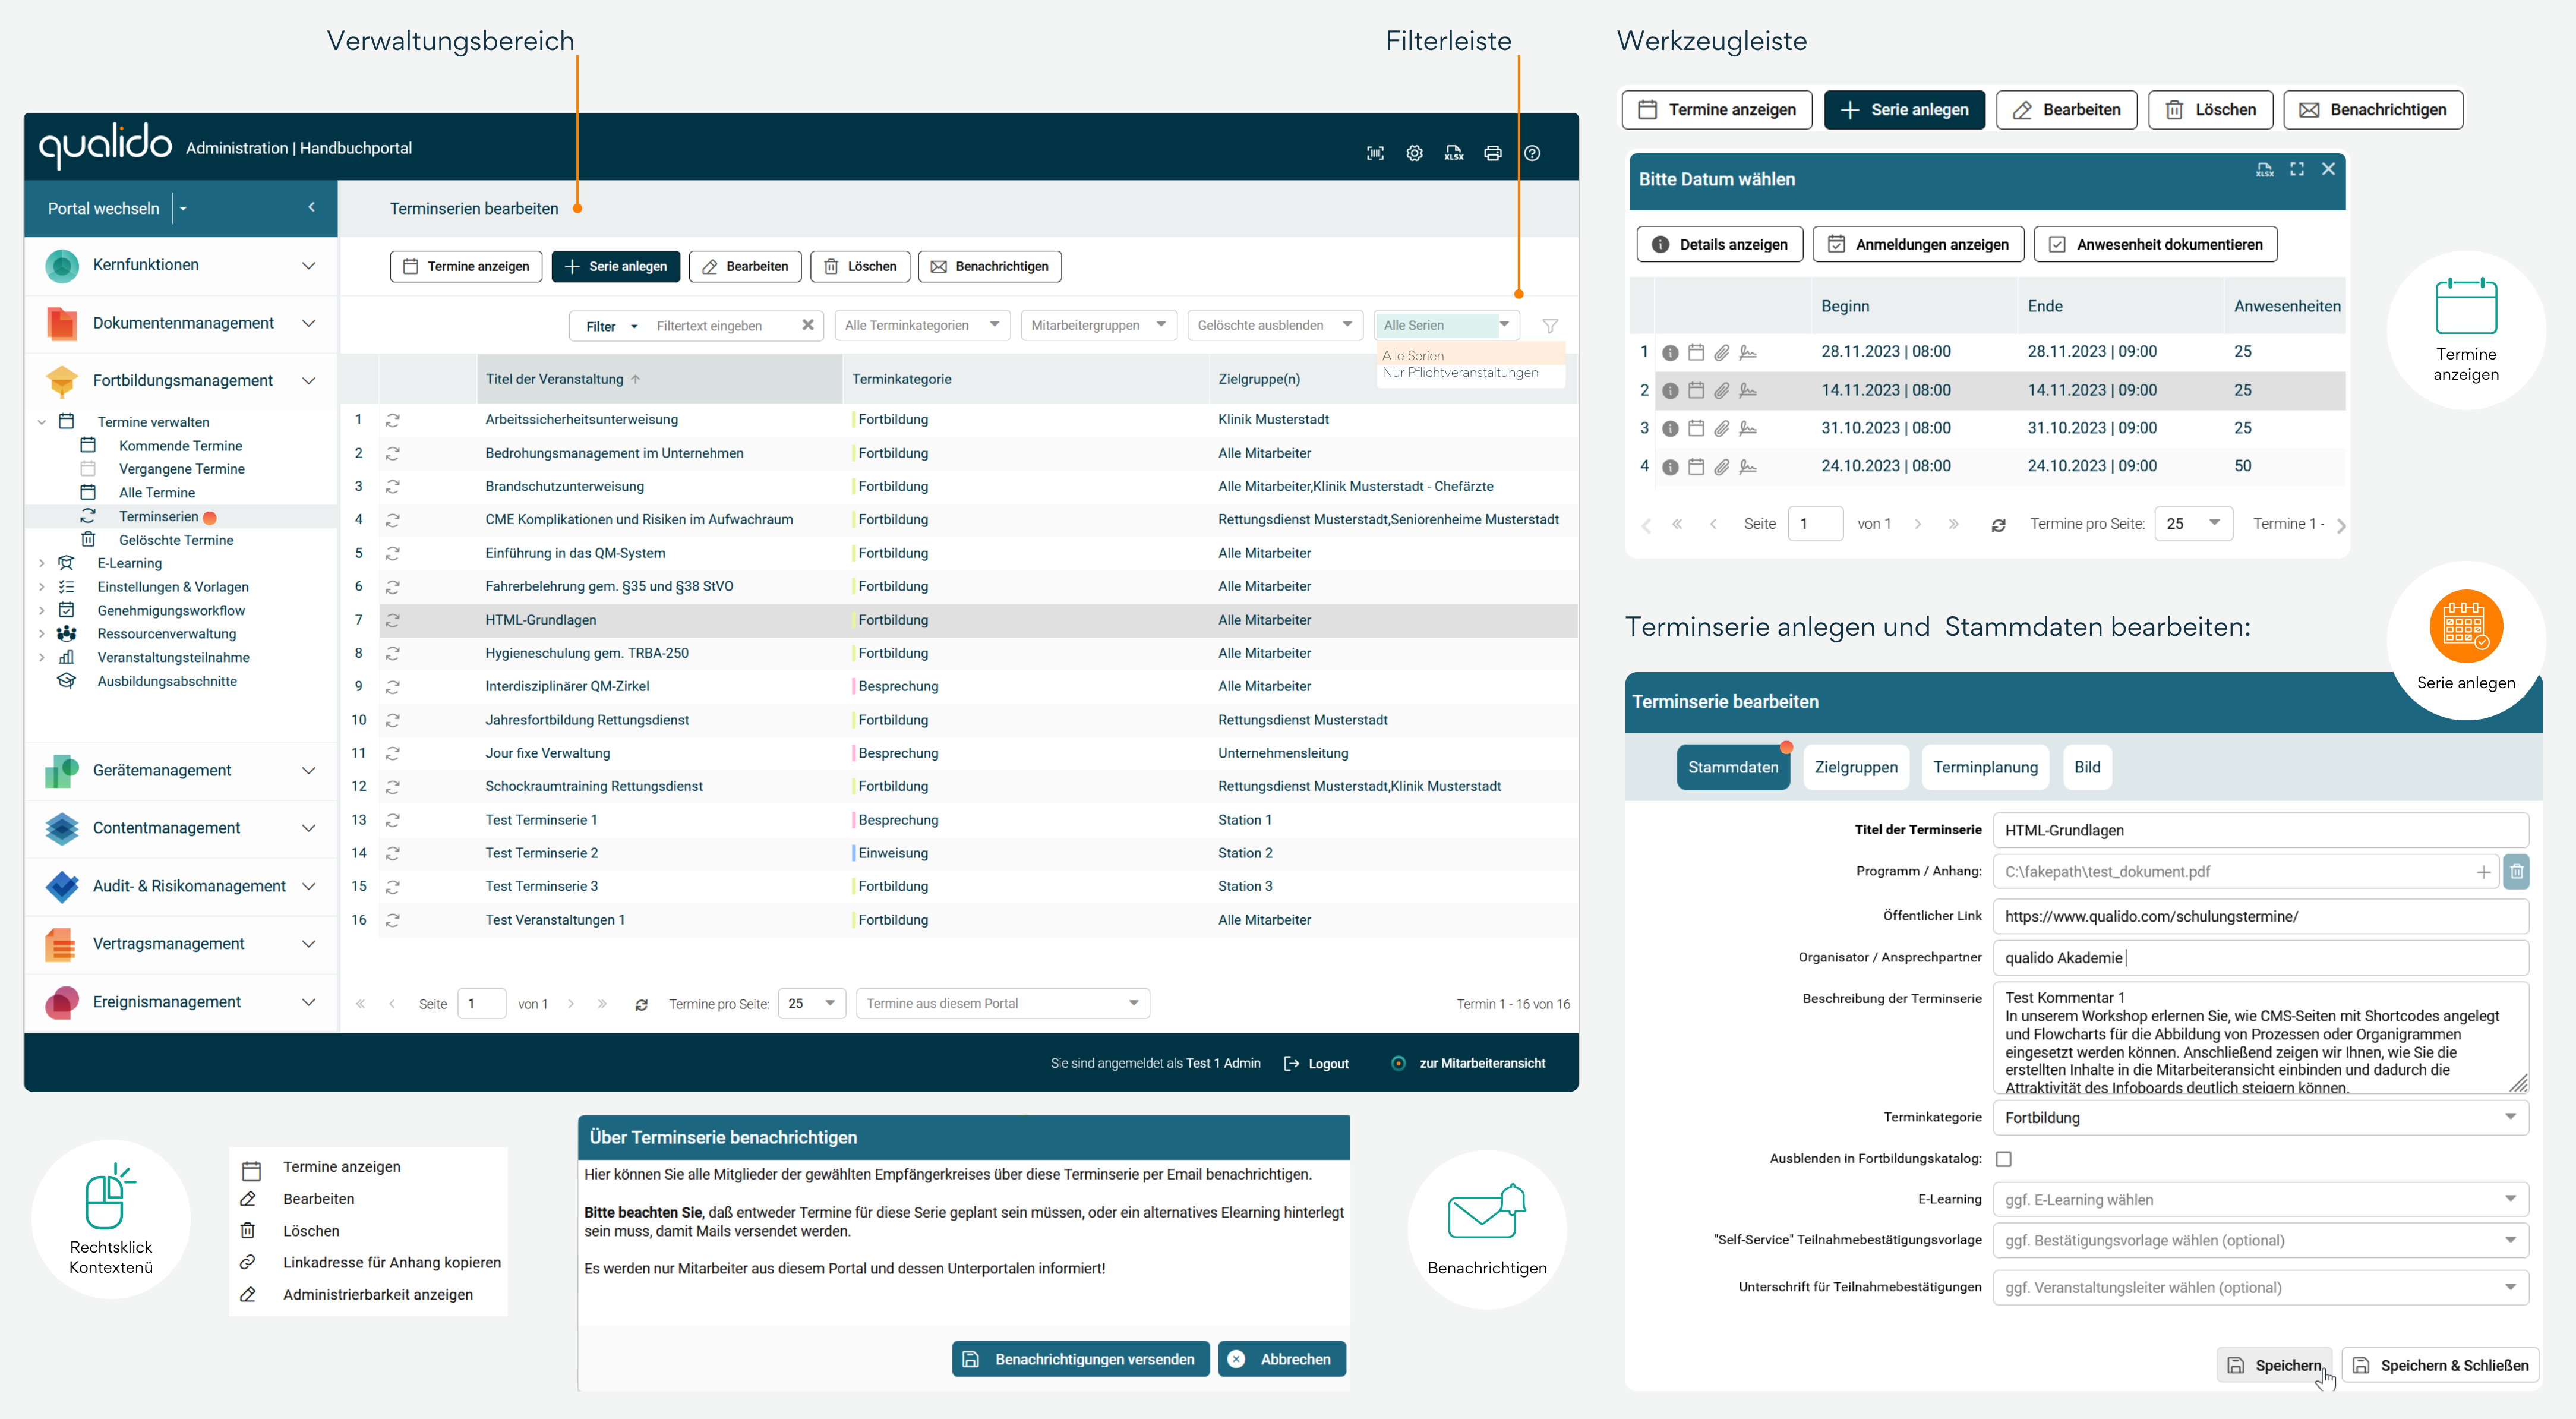Image resolution: width=2576 pixels, height=1419 pixels.
Task: Open Terminkategorie Fortbildung dropdown in edit form
Action: pyautogui.click(x=2260, y=1117)
